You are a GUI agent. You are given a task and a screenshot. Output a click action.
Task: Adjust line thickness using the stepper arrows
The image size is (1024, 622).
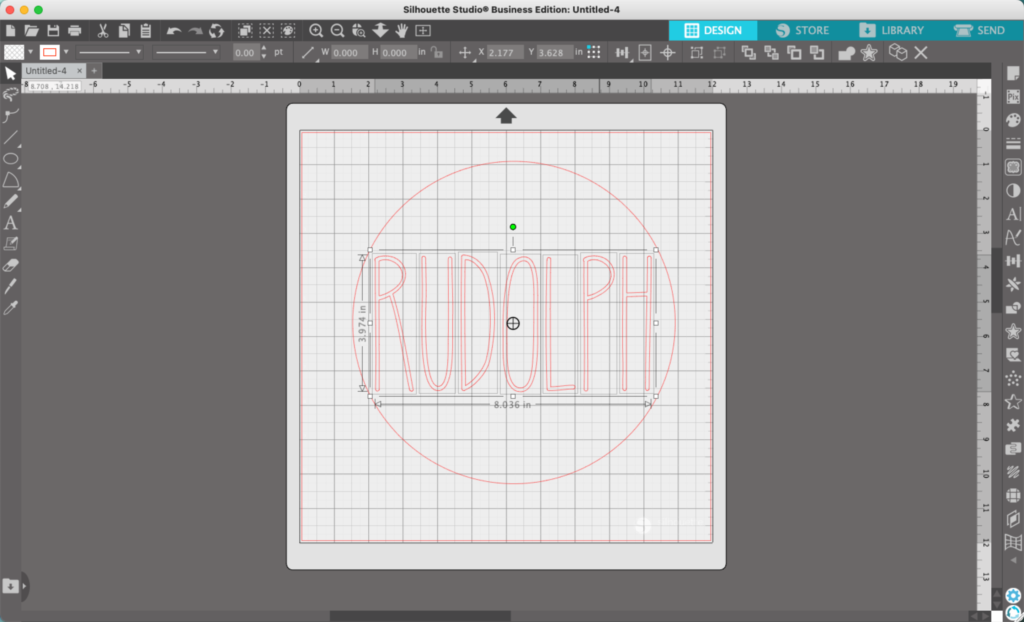tap(264, 52)
